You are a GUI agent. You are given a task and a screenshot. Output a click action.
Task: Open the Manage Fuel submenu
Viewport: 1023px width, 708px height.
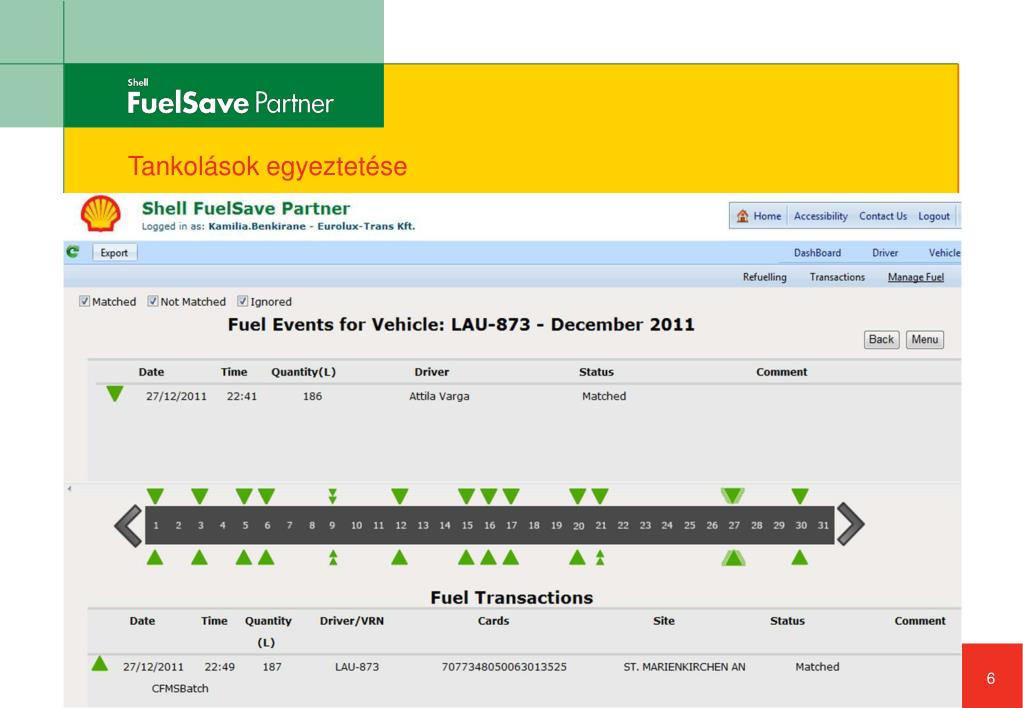coord(915,277)
